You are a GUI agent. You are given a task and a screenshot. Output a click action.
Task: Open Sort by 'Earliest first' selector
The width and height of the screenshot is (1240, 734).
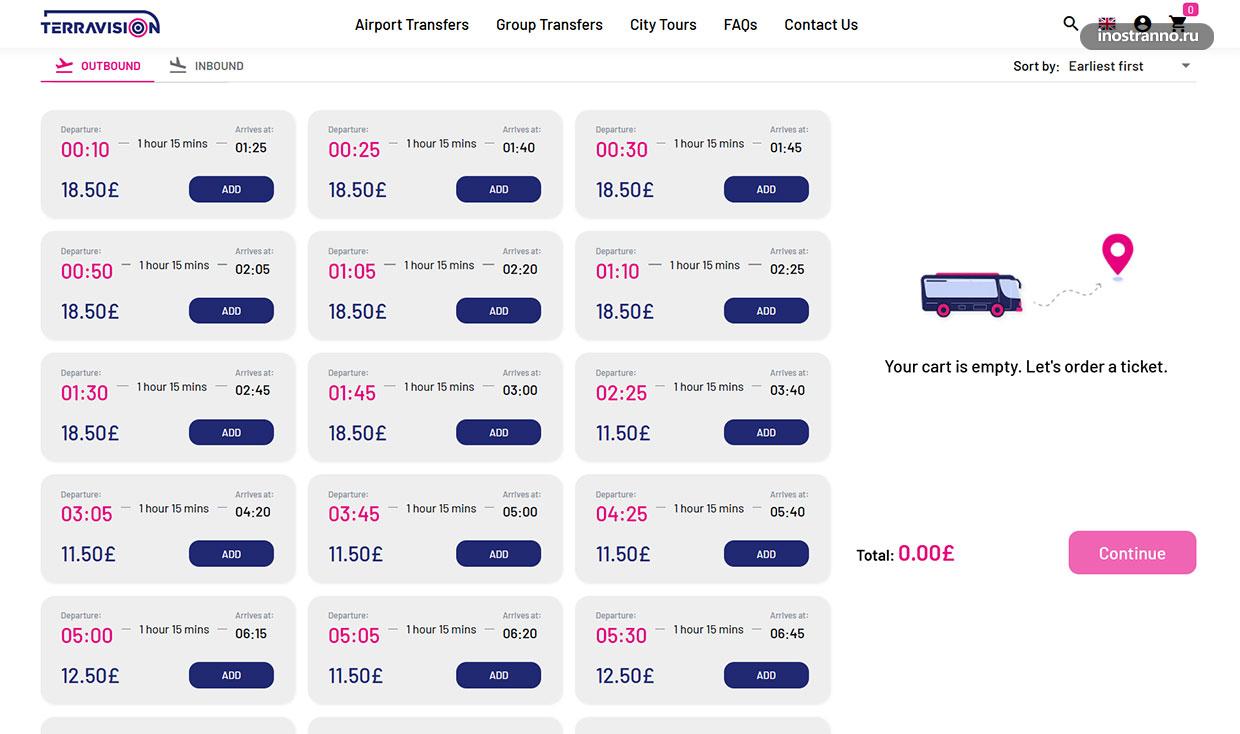[x=1106, y=66]
